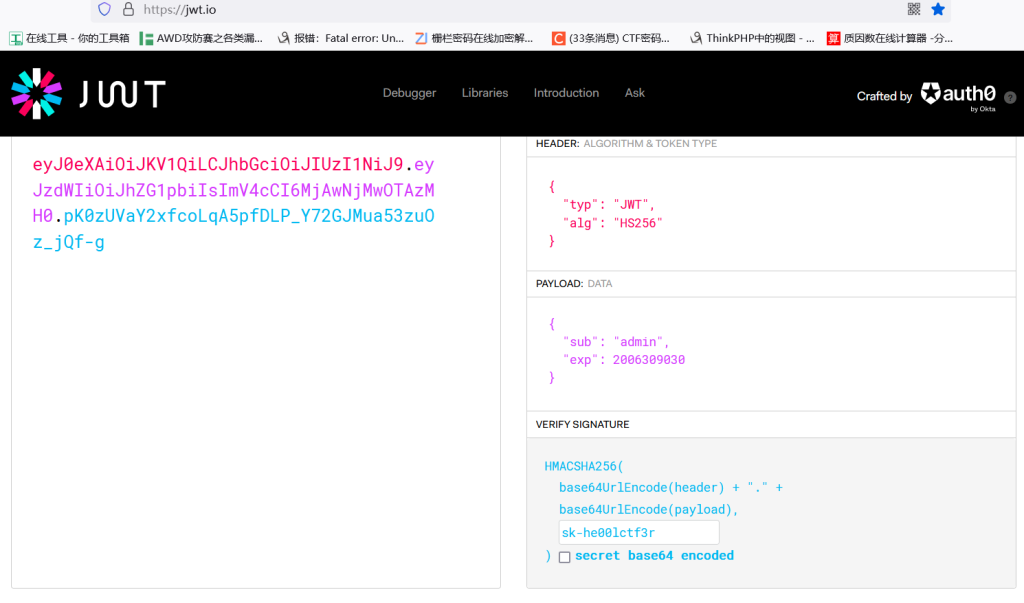Click the JWT logo in the header
The width and height of the screenshot is (1024, 603).
pos(88,94)
